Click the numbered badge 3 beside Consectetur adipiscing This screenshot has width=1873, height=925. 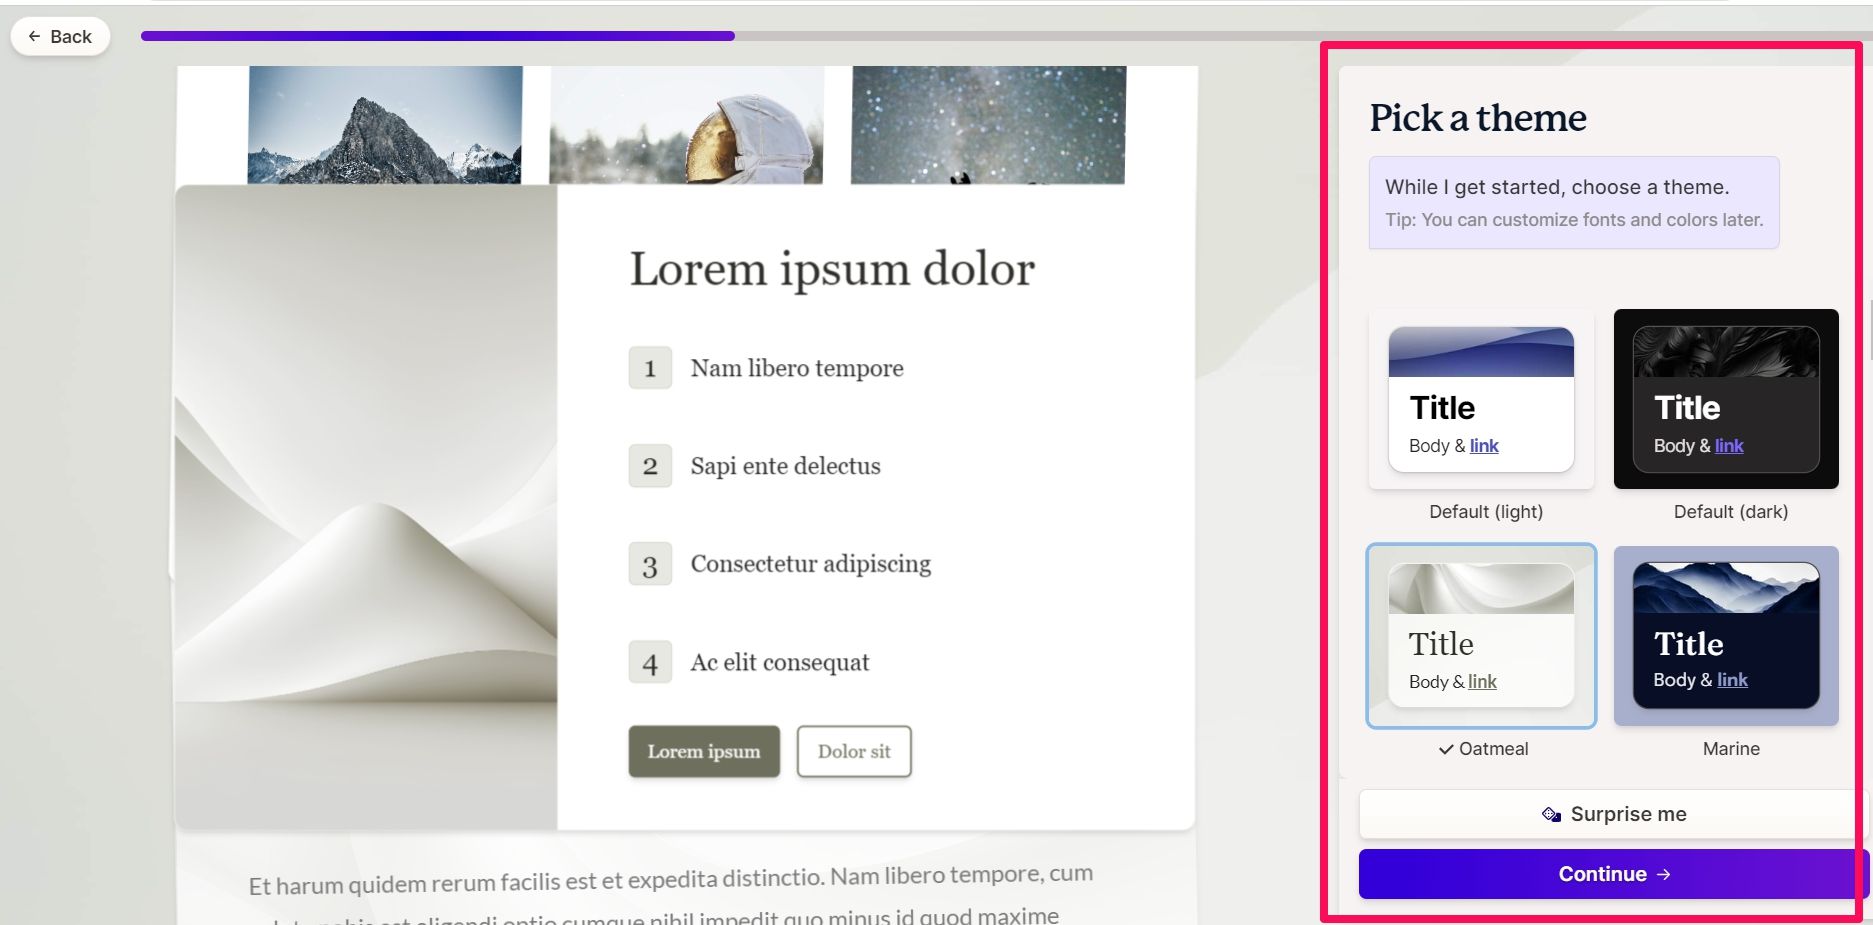(650, 564)
